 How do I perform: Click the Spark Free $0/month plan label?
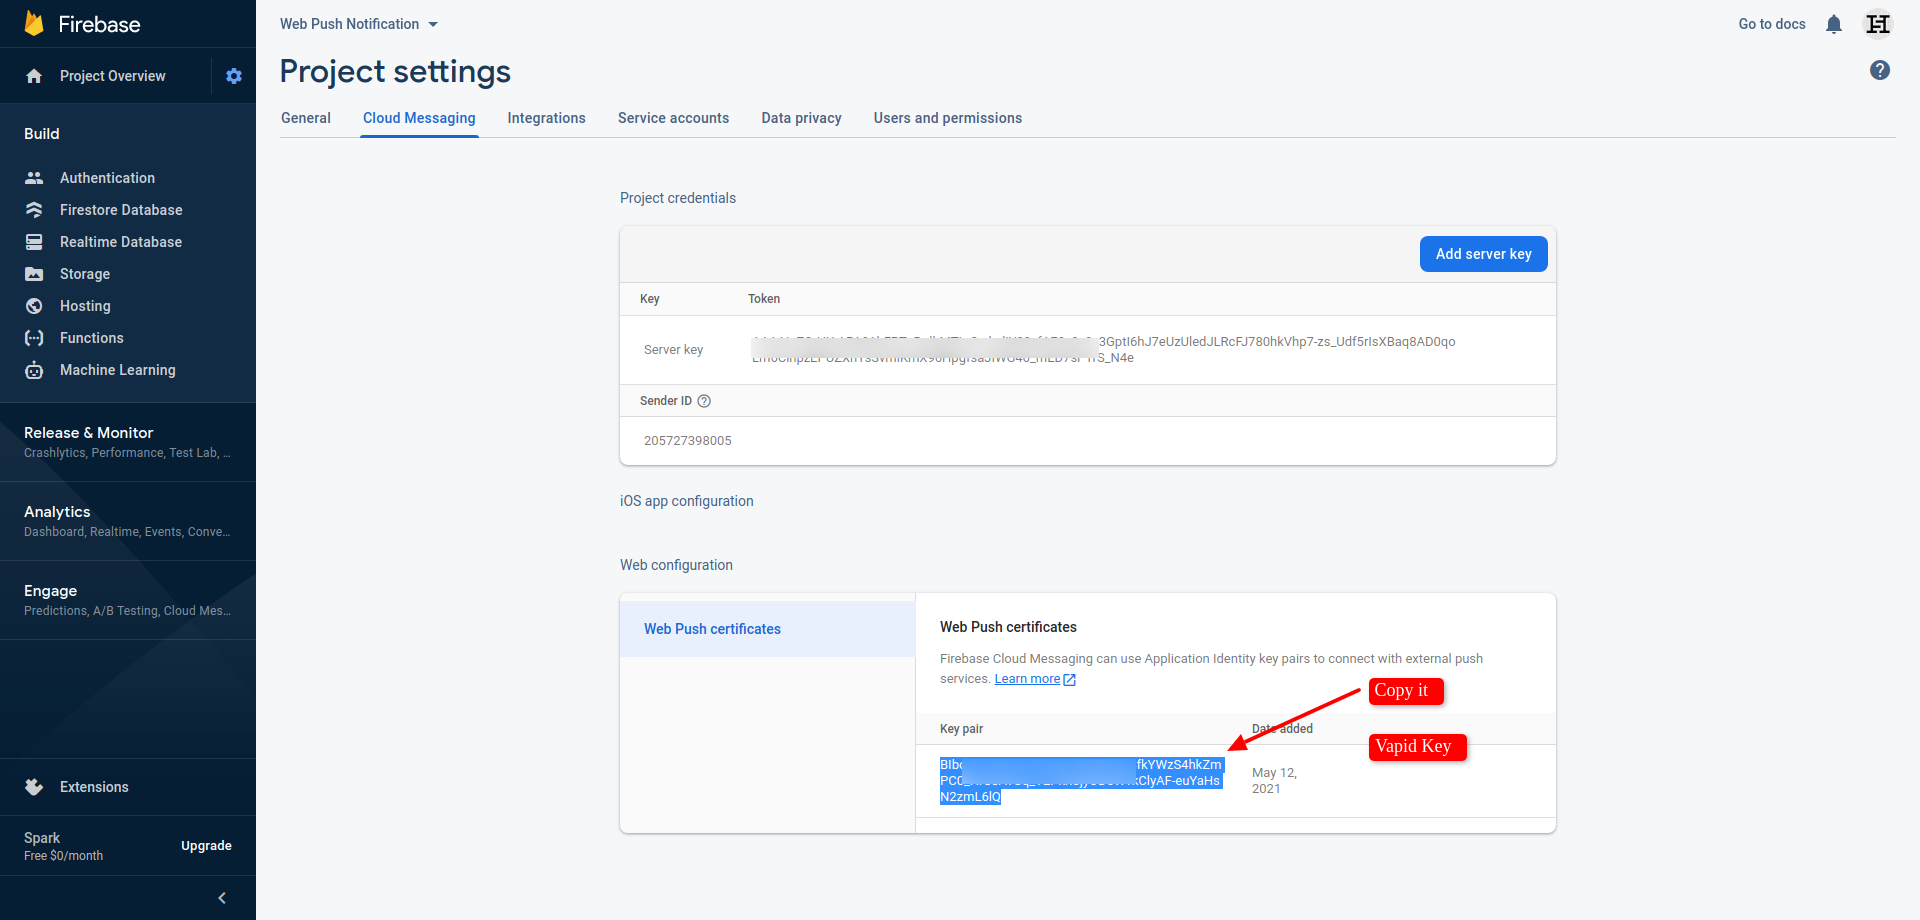[x=64, y=846]
